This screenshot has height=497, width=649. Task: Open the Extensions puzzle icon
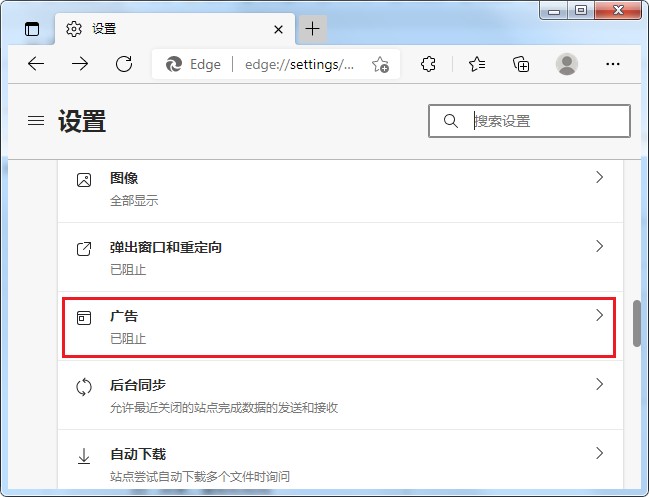pos(428,64)
